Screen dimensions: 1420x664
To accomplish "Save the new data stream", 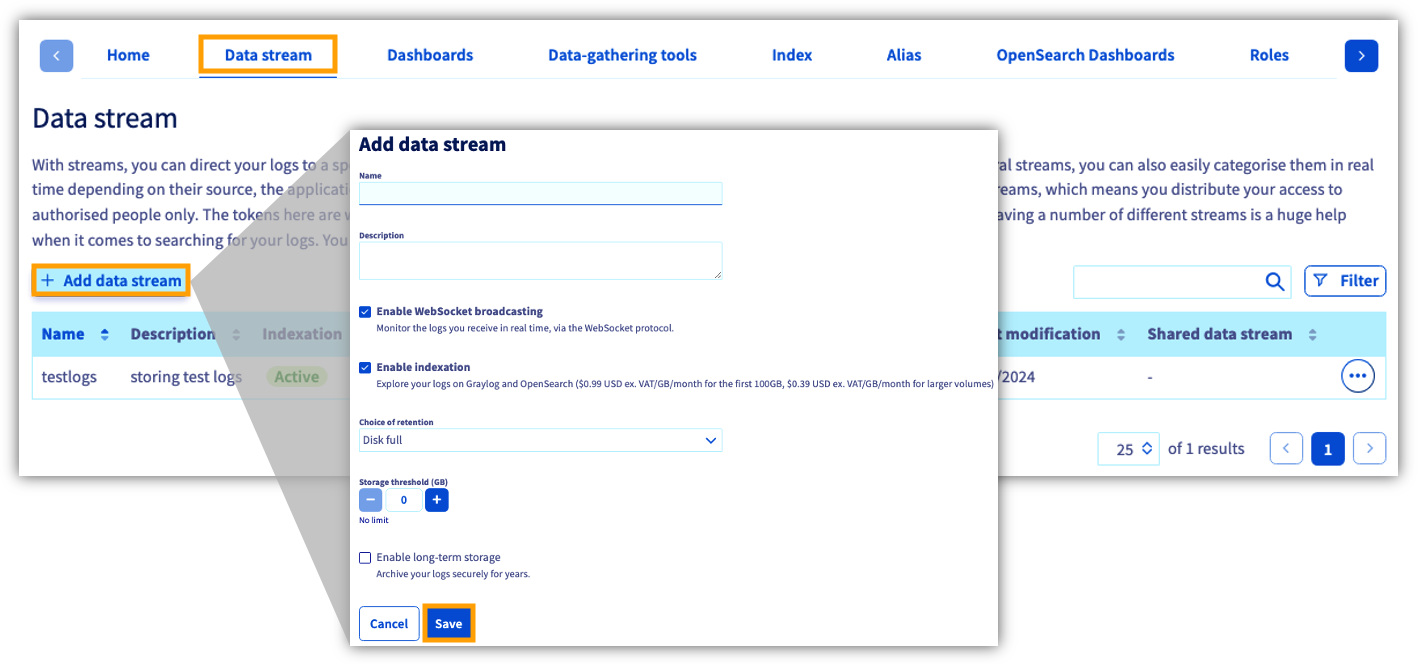I will (448, 624).
